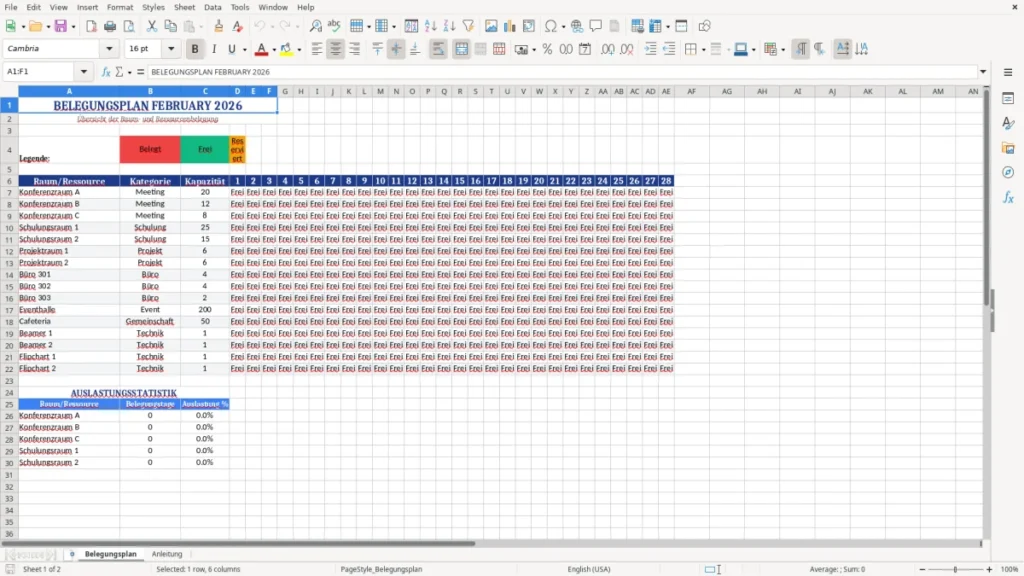Open the Format menu

[120, 7]
